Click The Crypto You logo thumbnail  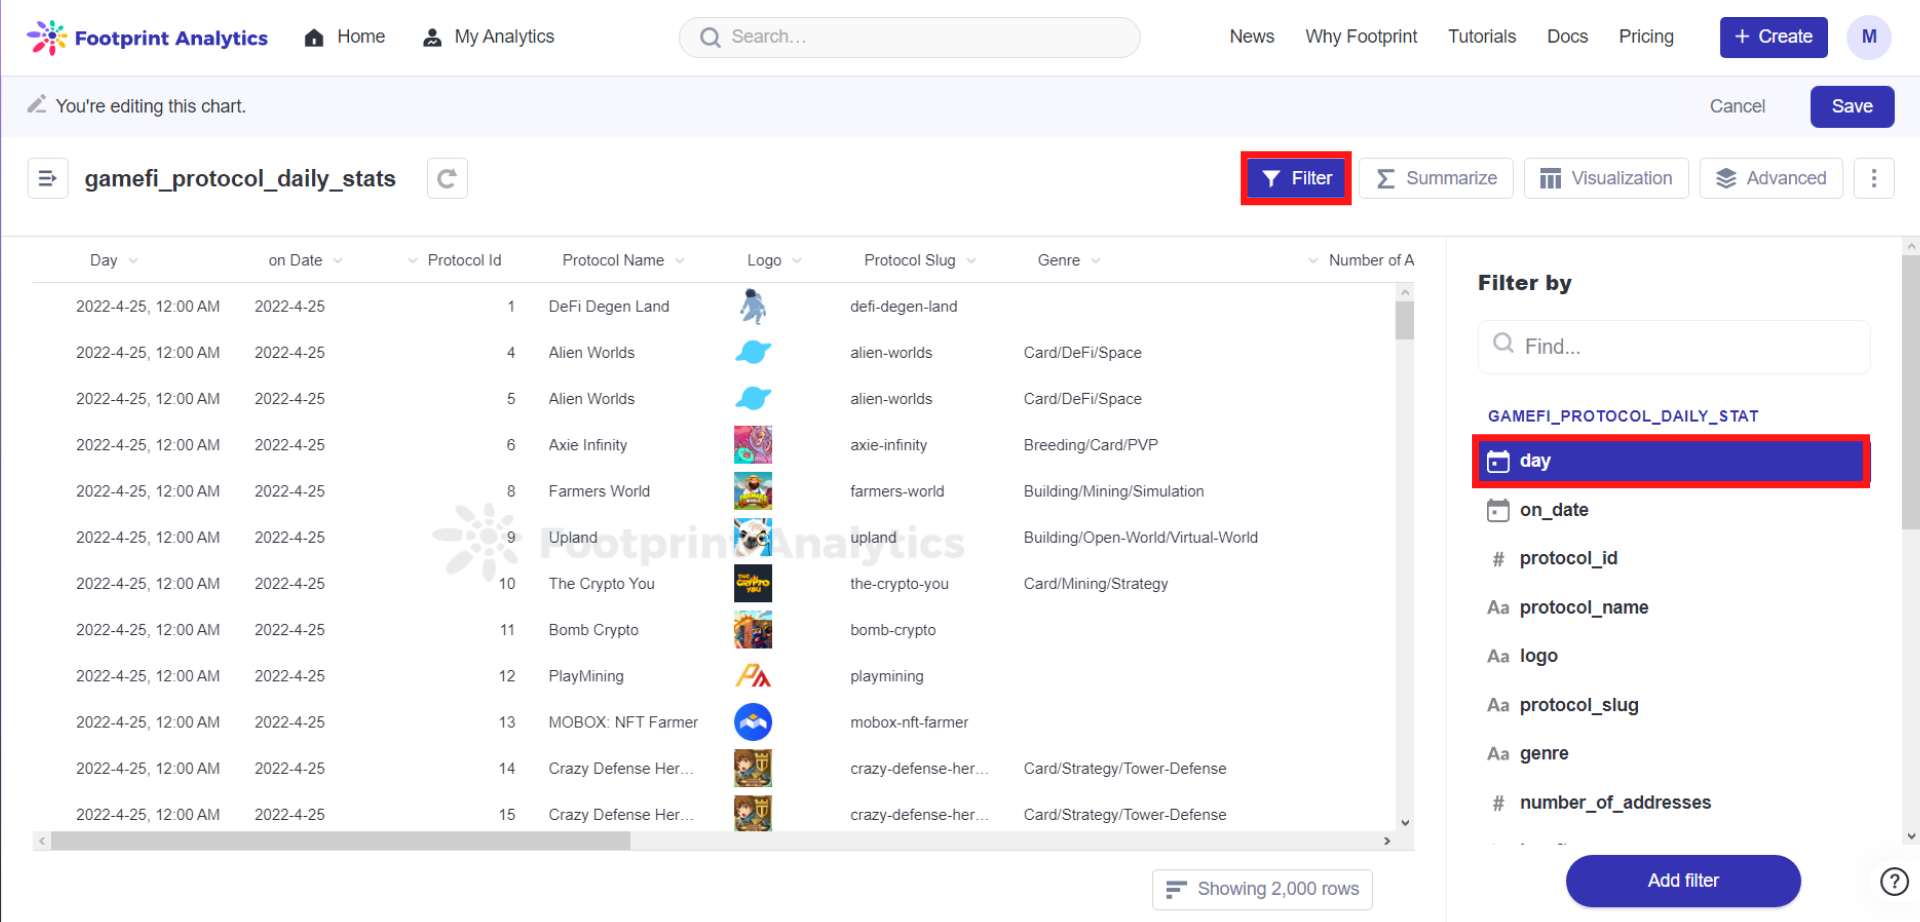pyautogui.click(x=753, y=583)
